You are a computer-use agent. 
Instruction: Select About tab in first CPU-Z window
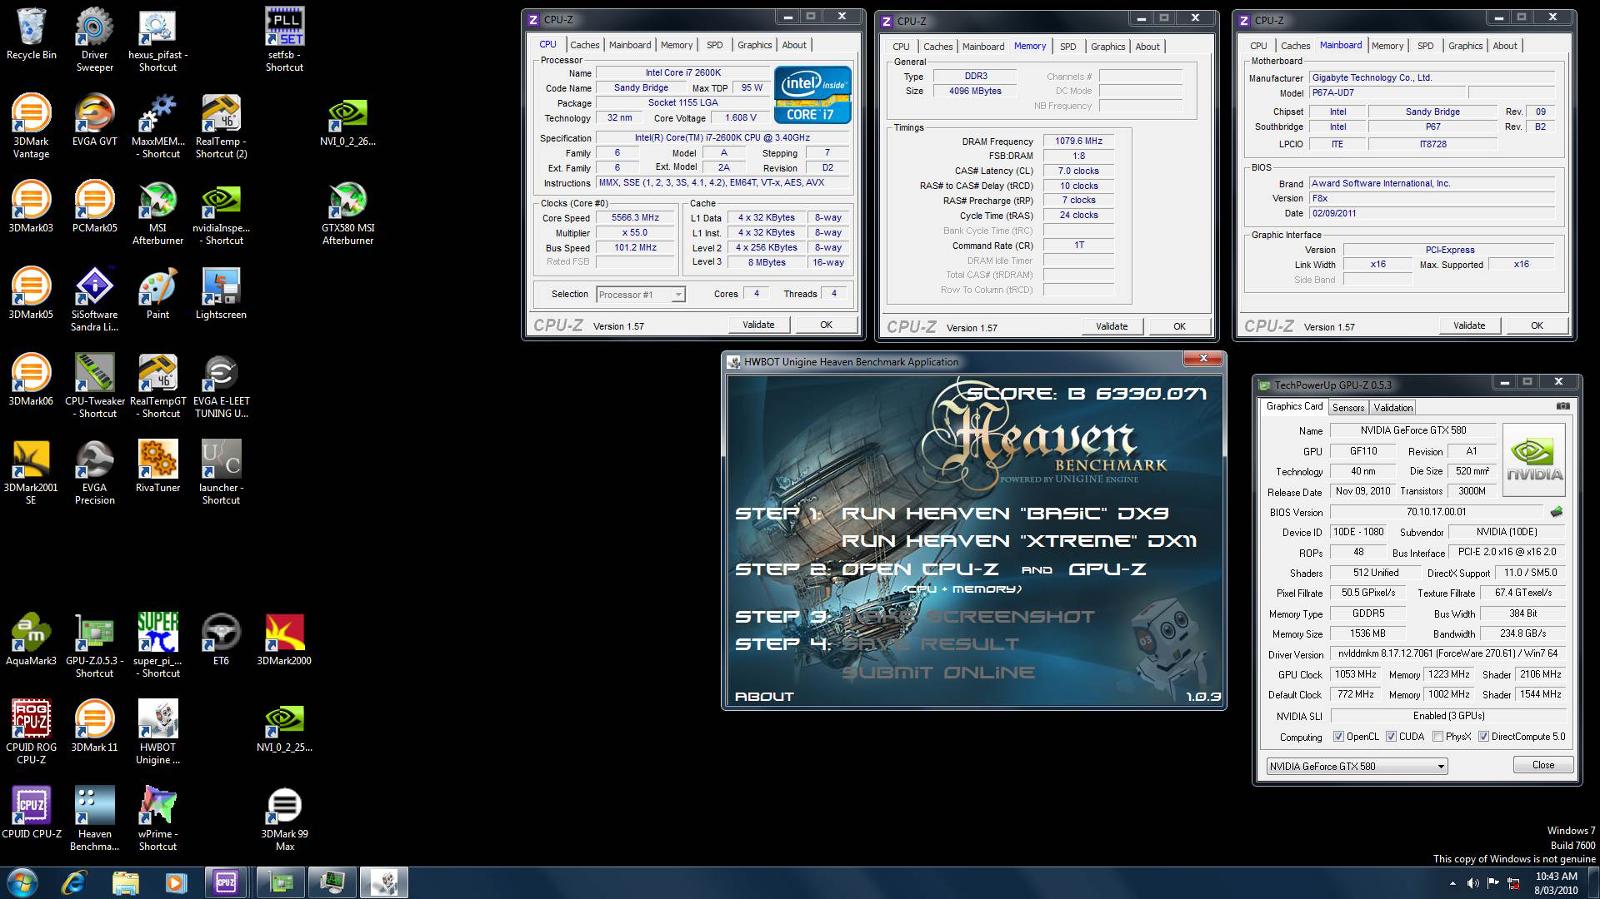point(794,45)
